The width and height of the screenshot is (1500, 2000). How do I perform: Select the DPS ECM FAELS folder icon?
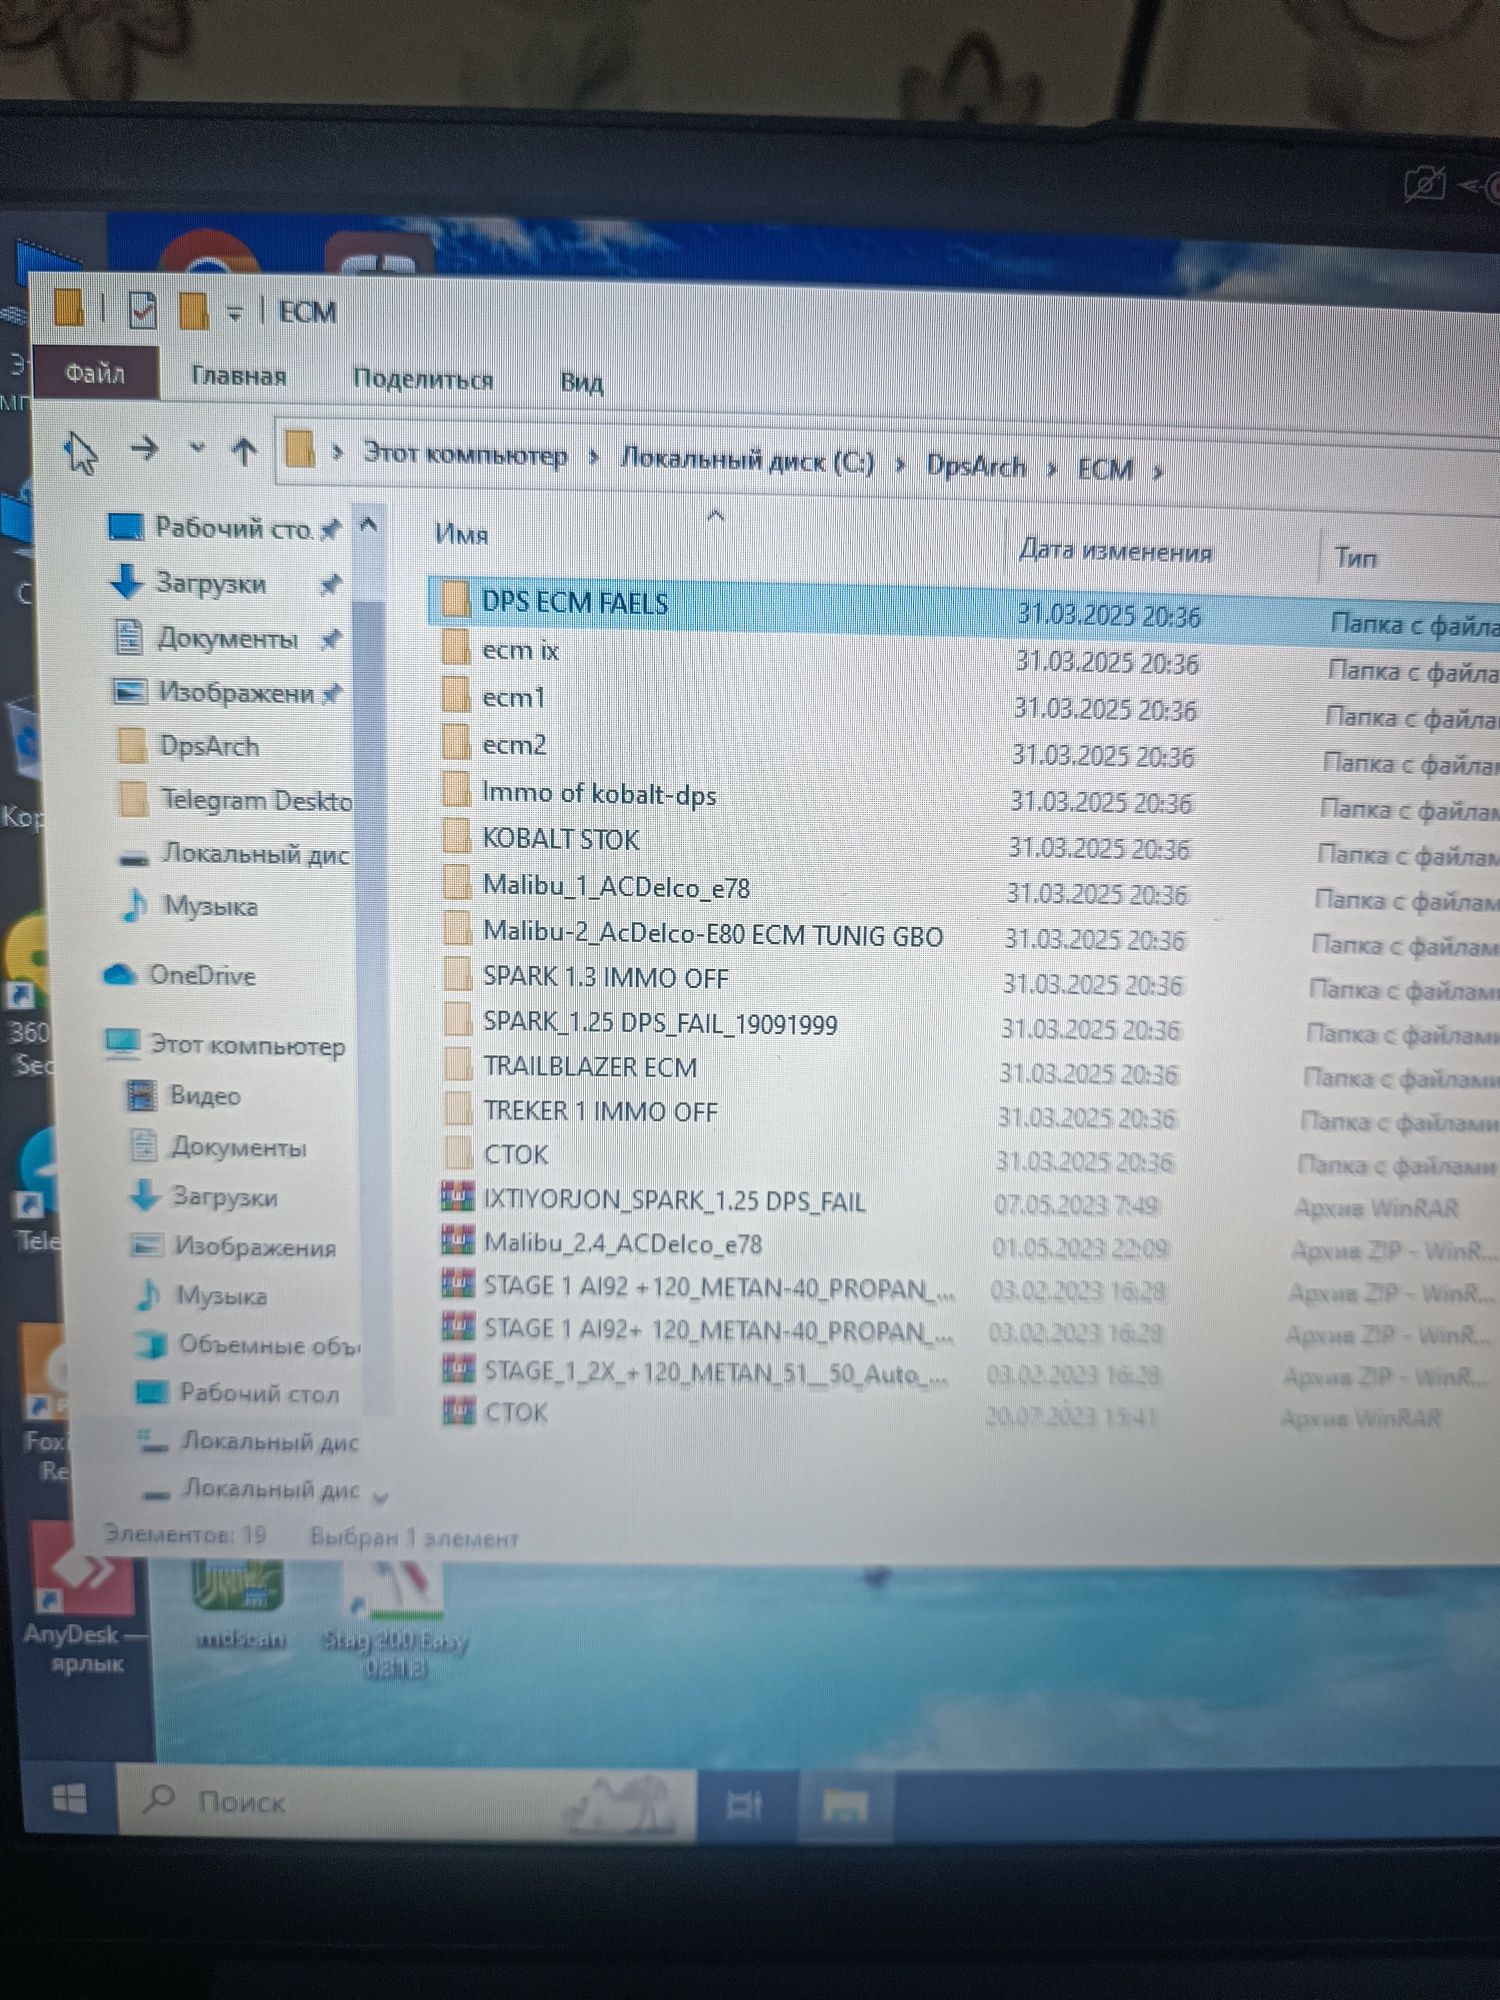[x=457, y=600]
